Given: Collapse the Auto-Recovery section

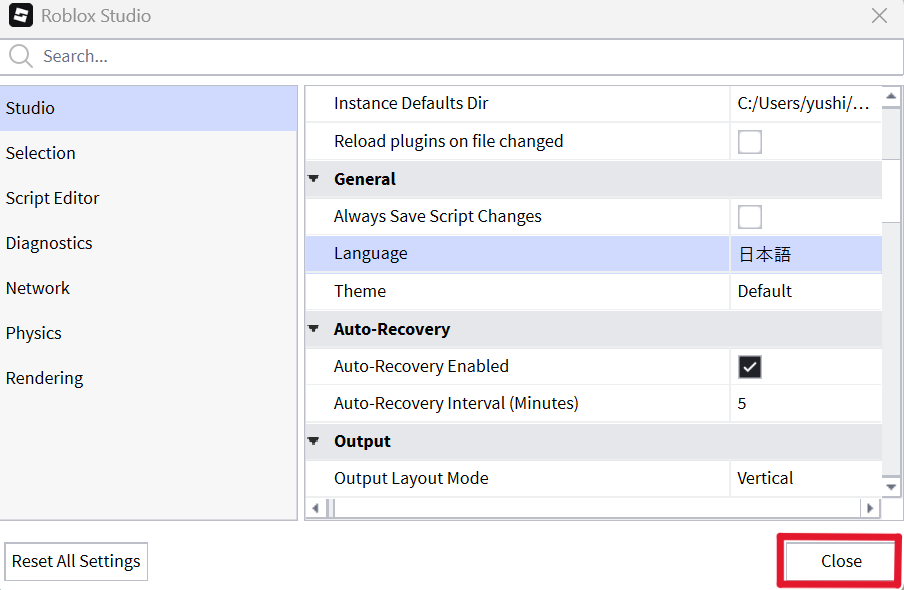Looking at the screenshot, I should [314, 329].
